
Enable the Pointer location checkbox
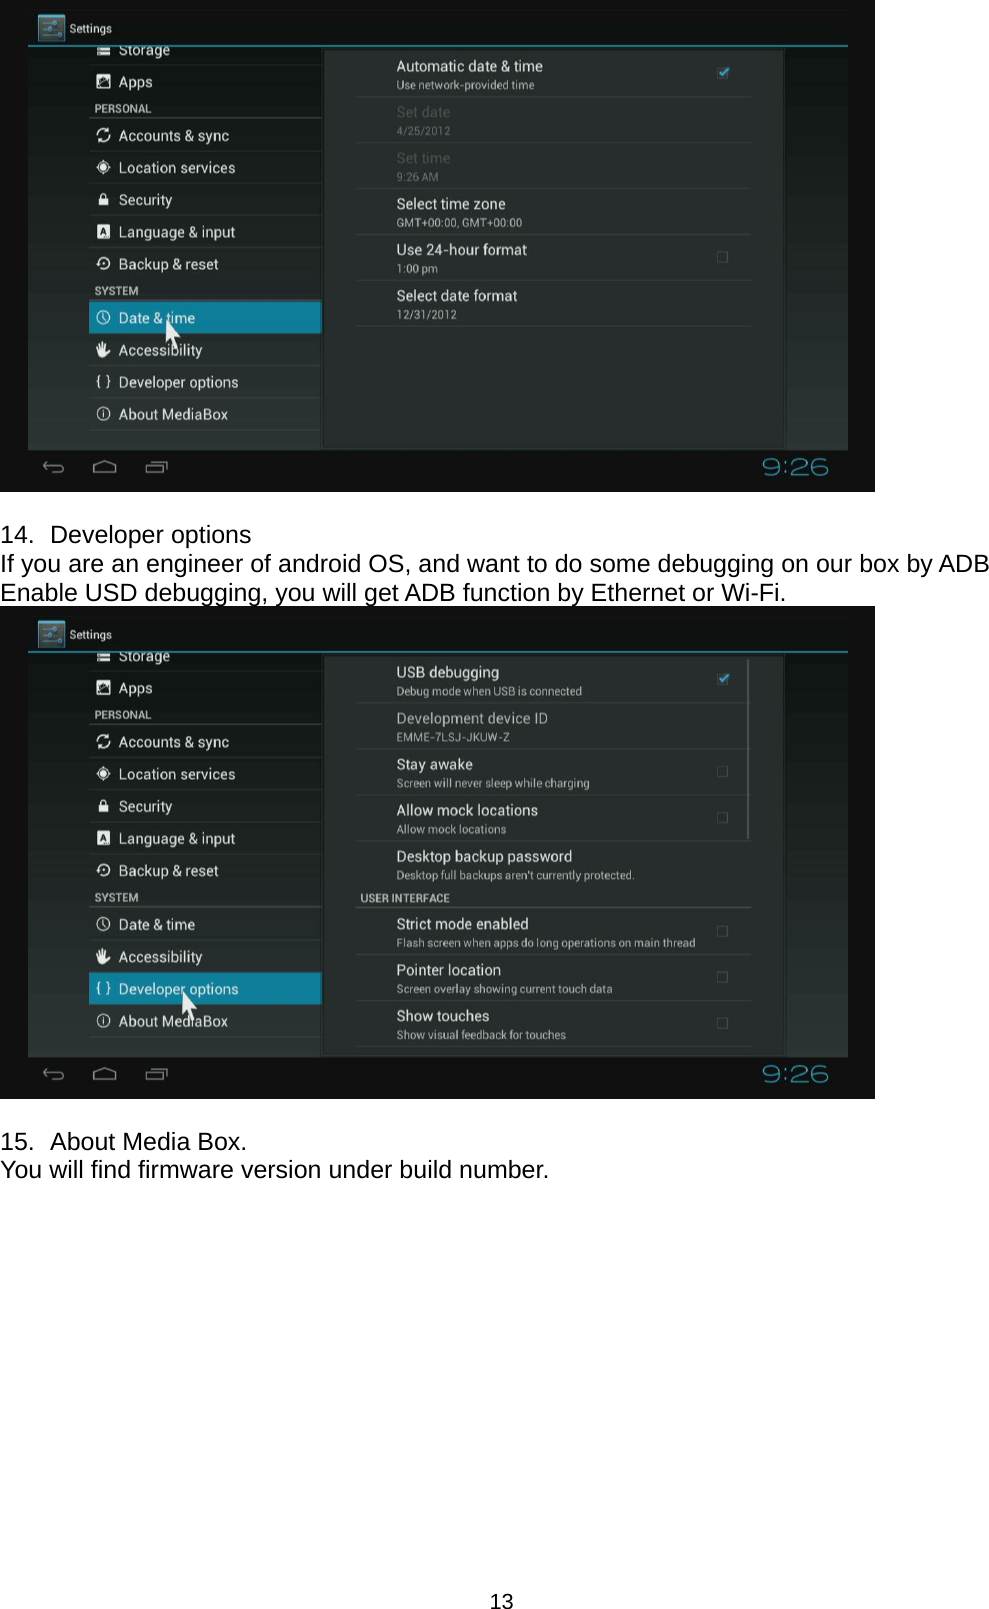pos(722,977)
